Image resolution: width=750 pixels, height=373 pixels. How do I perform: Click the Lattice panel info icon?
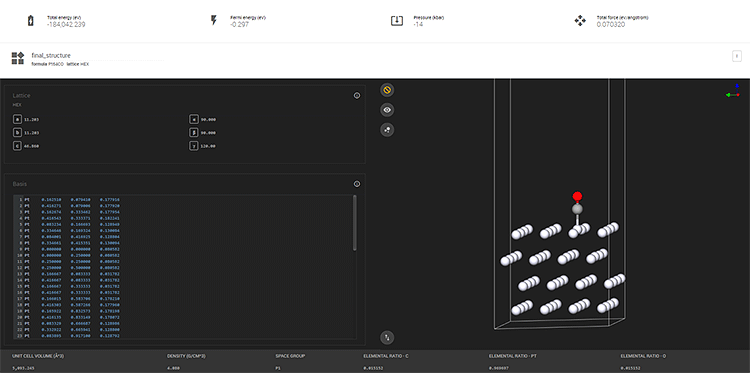click(356, 96)
